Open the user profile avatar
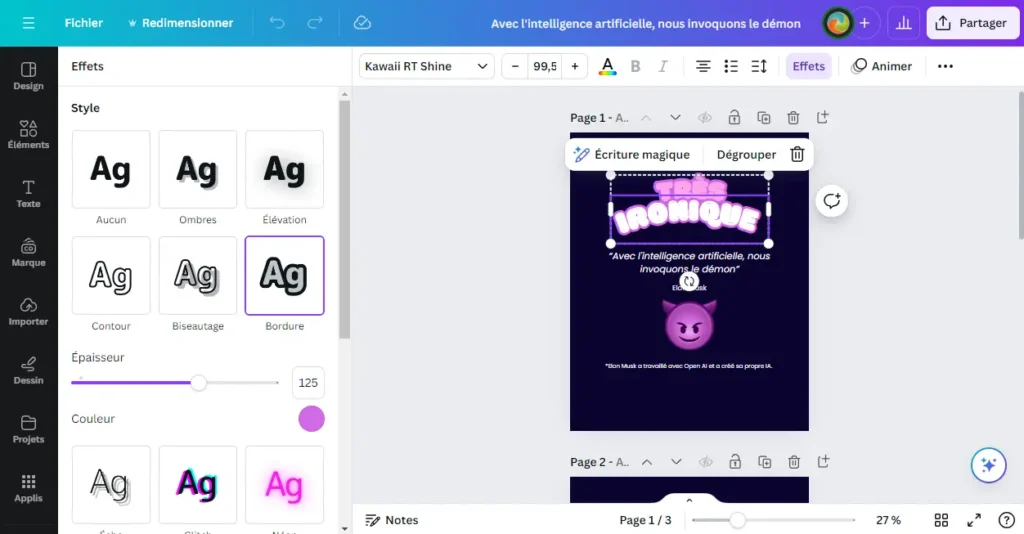Screen dimensions: 1024x534 click(838, 23)
